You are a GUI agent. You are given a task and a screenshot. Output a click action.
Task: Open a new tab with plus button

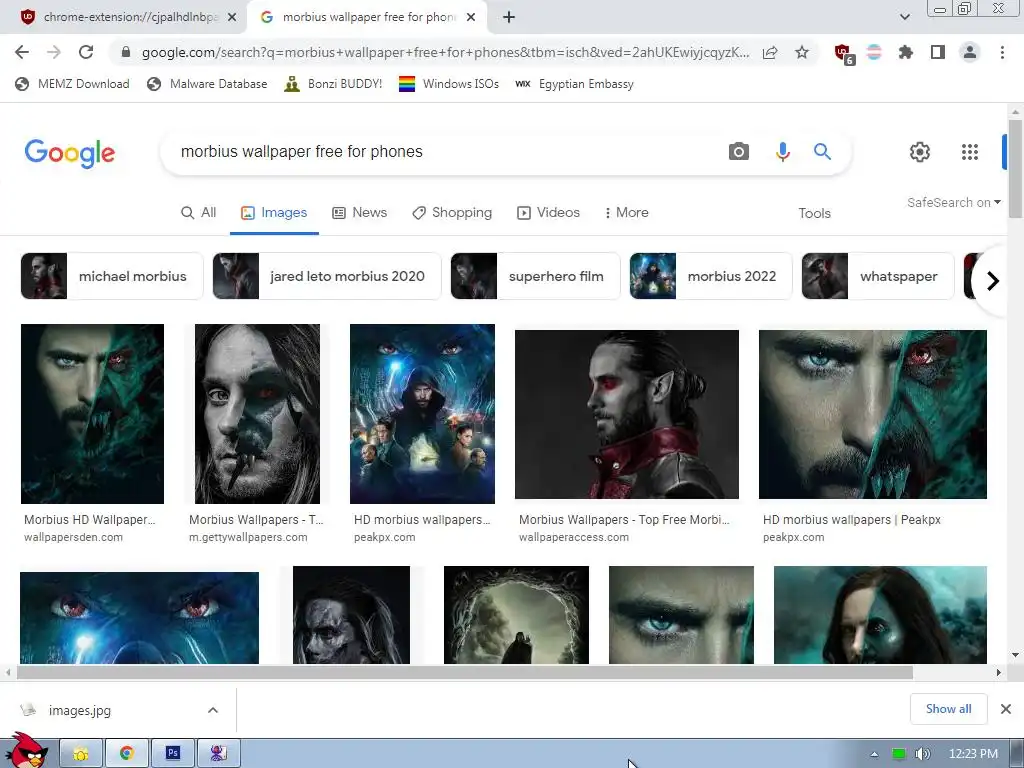point(509,18)
